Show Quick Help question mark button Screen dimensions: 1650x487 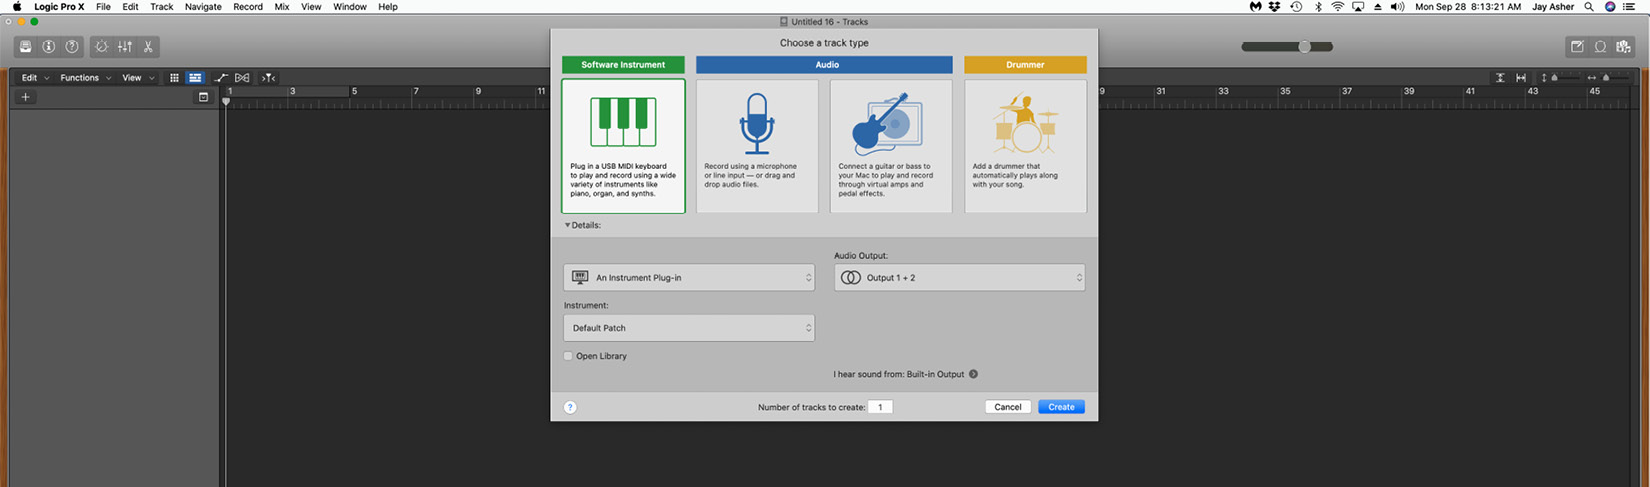(72, 46)
